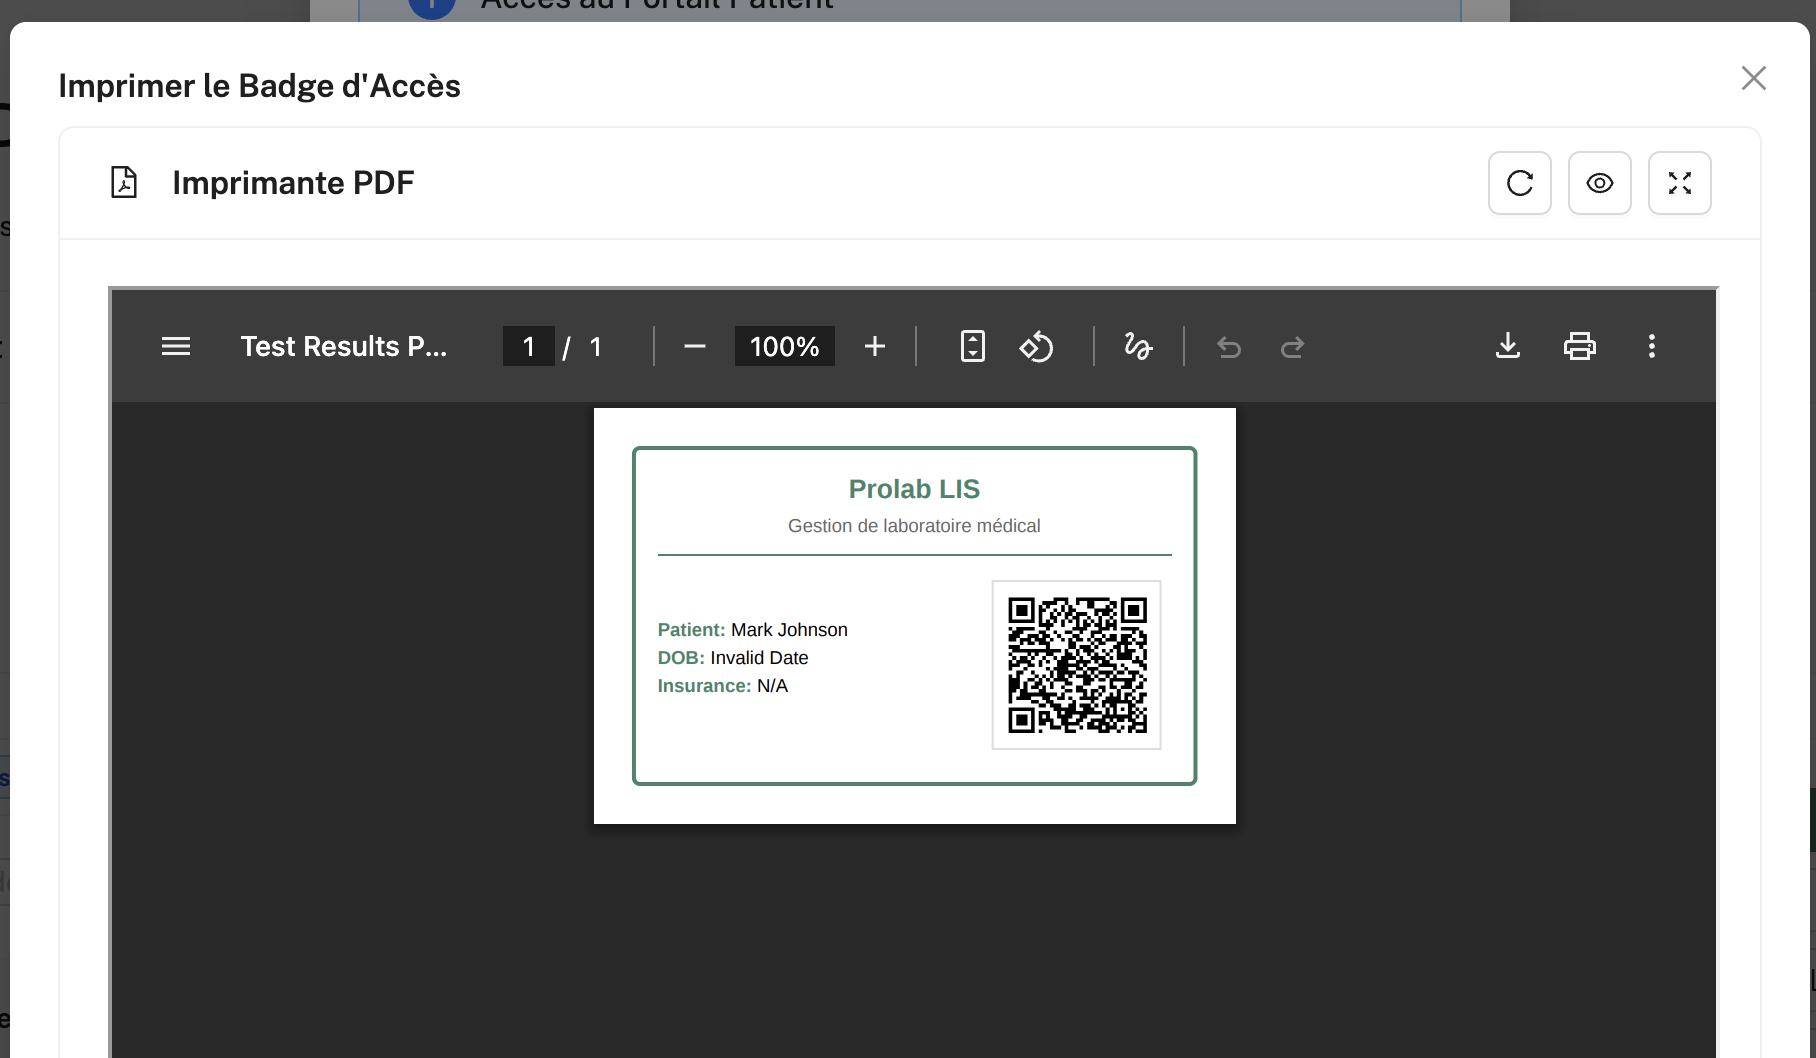
Task: Click the fit to page icon
Action: (973, 346)
